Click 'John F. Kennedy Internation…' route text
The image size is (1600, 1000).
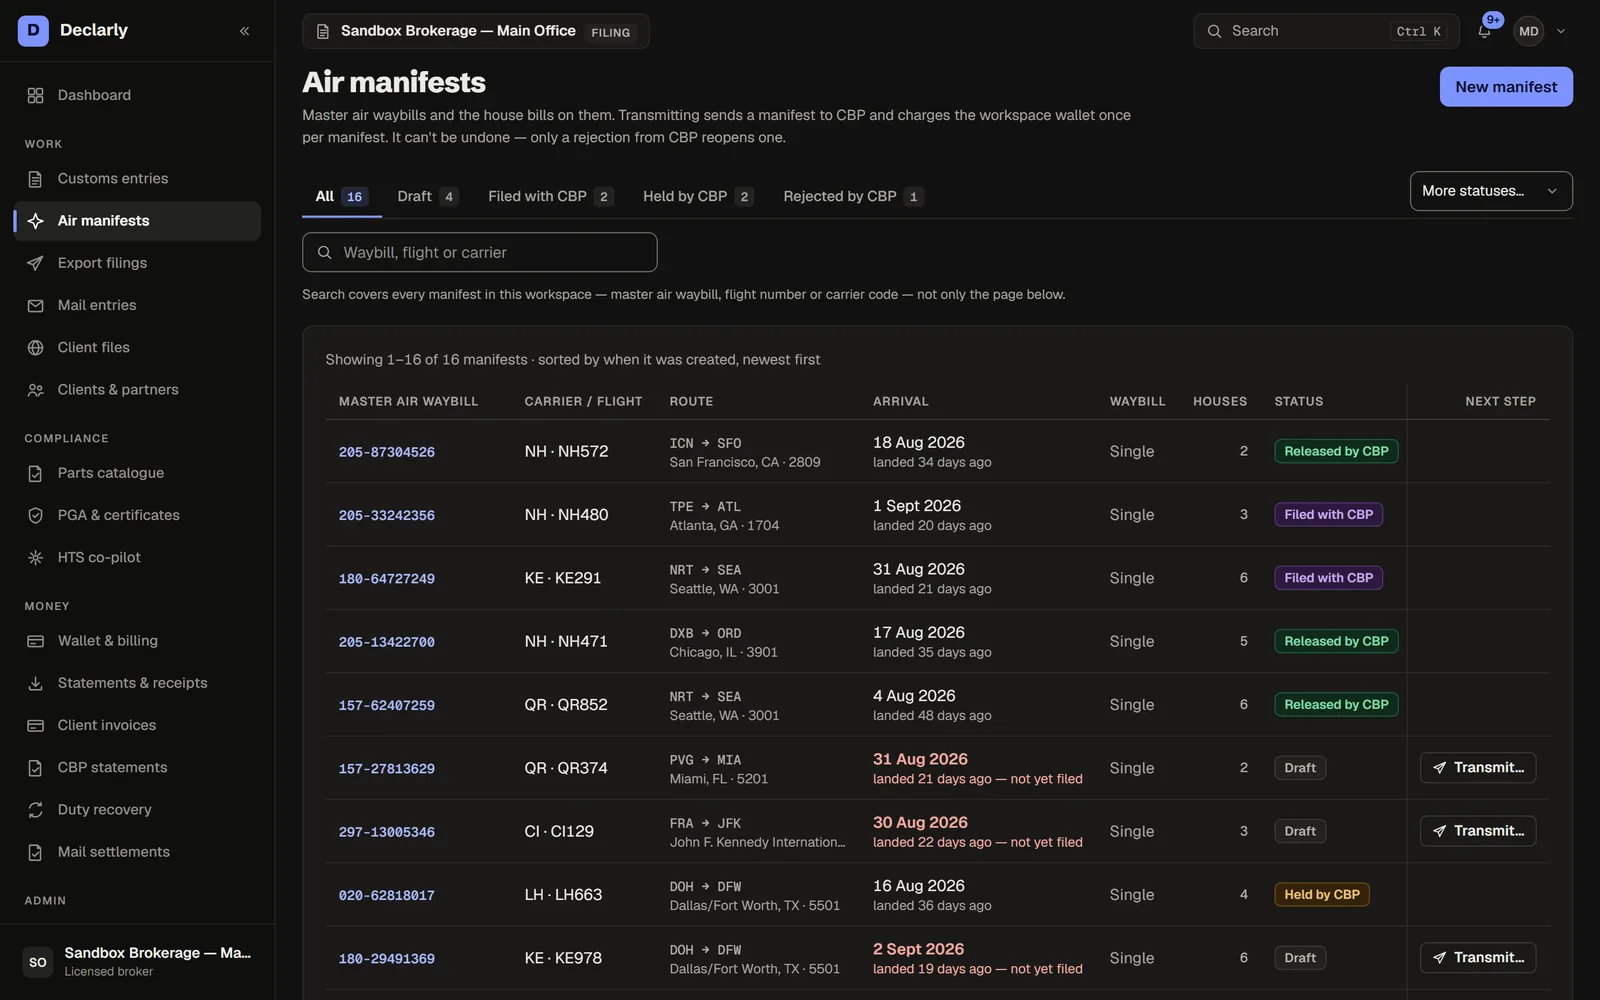coord(757,842)
